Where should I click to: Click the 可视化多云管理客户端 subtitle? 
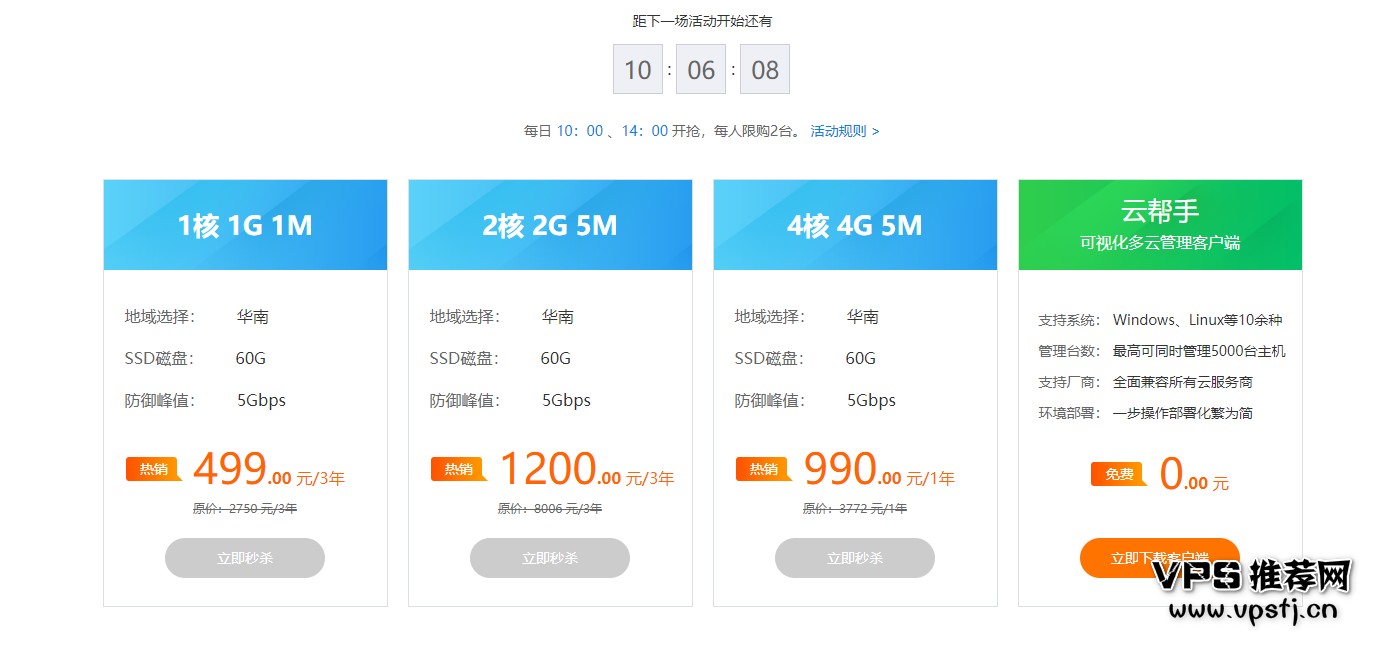point(1160,243)
